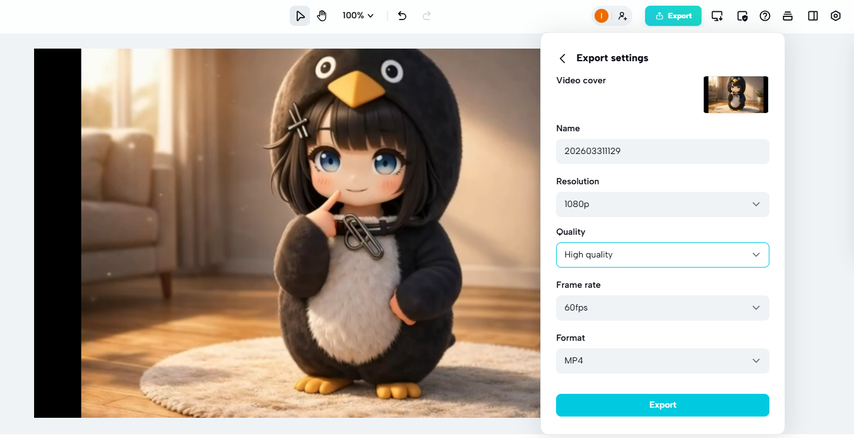The height and width of the screenshot is (438, 854).
Task: Open the Resolution 1080p dropdown
Action: tap(662, 204)
